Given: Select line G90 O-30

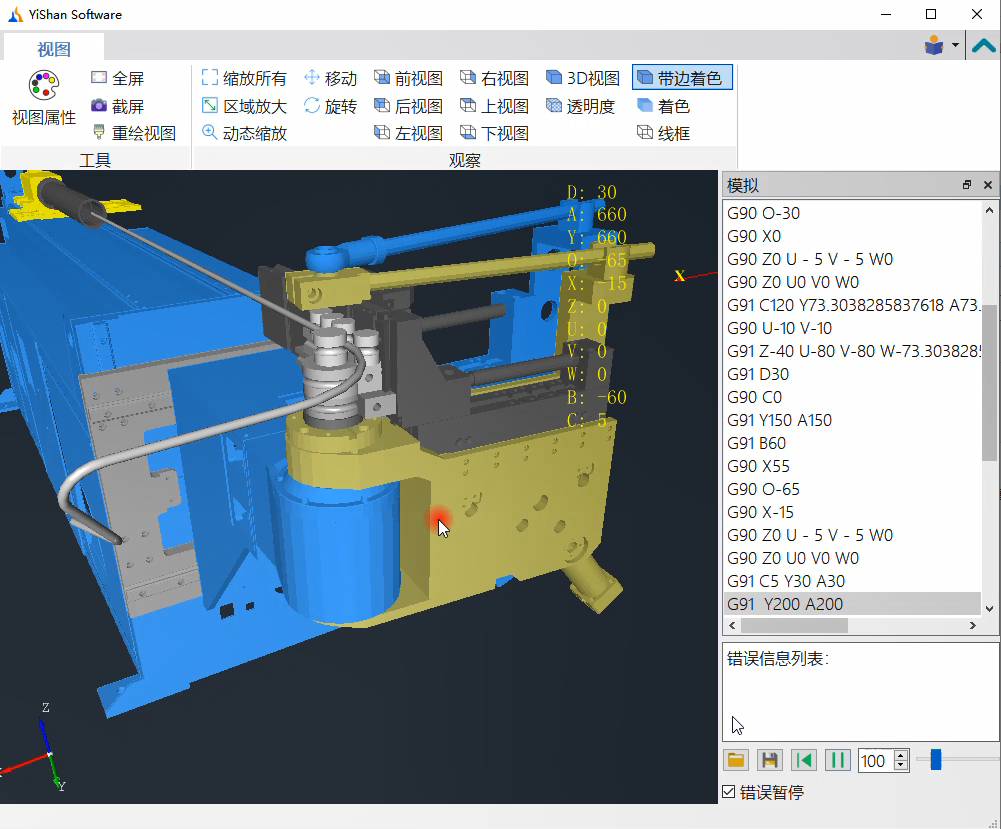Looking at the screenshot, I should 852,213.
